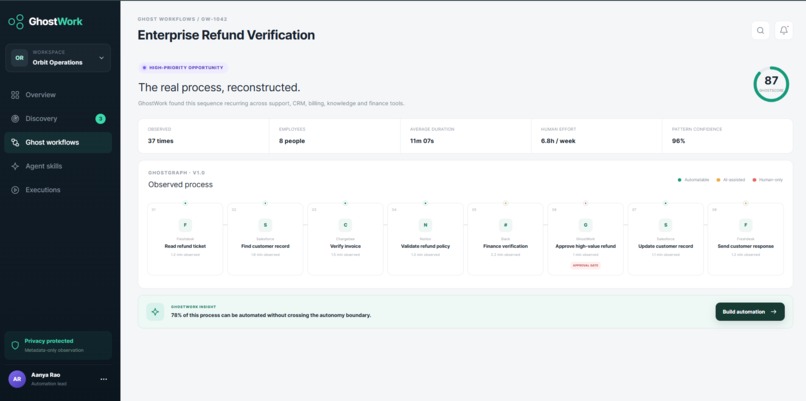Click the orange AI-assisted legend dot
The width and height of the screenshot is (806, 401).
718,180
